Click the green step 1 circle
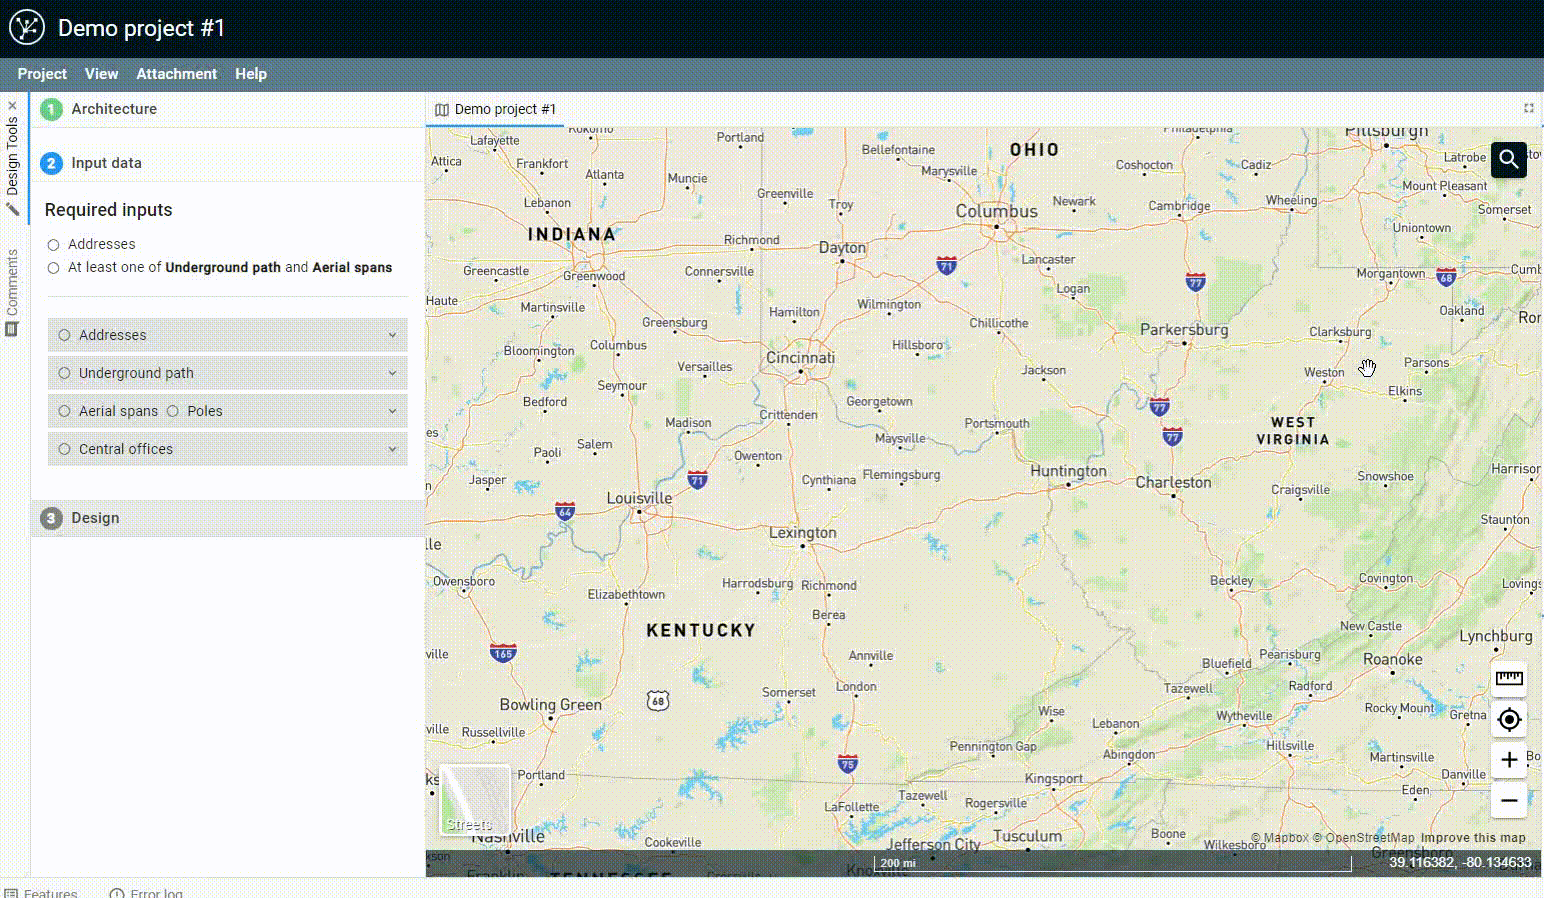Image resolution: width=1544 pixels, height=898 pixels. coord(51,109)
